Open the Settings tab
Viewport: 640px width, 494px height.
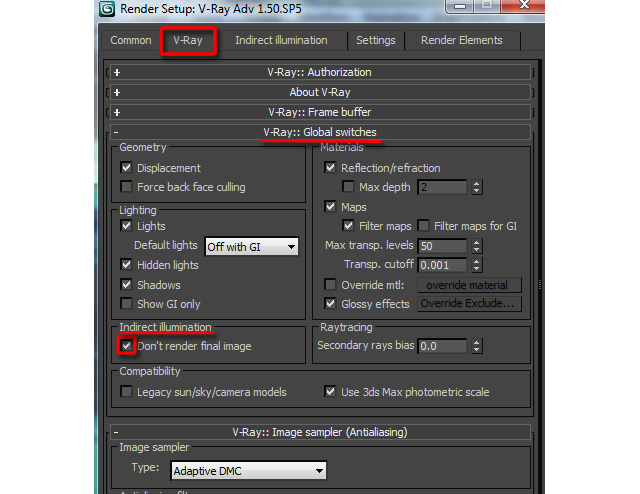tap(376, 40)
